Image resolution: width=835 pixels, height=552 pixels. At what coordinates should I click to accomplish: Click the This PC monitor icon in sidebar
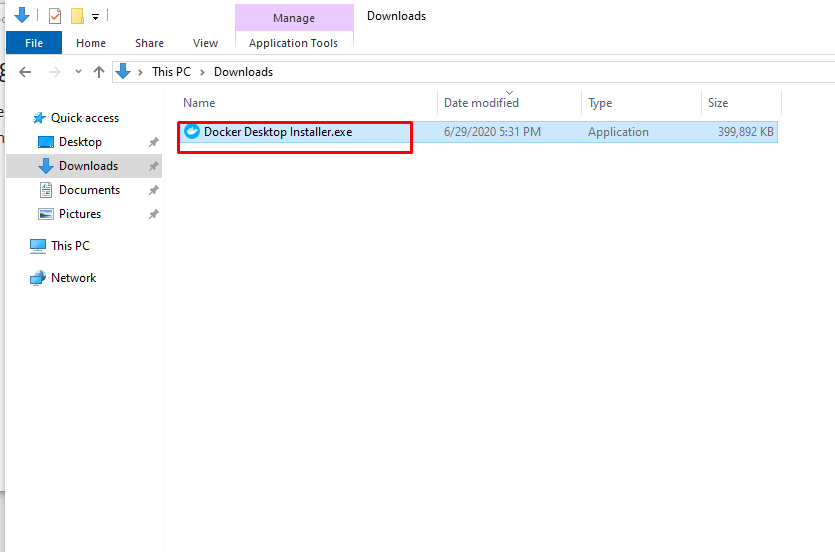38,246
